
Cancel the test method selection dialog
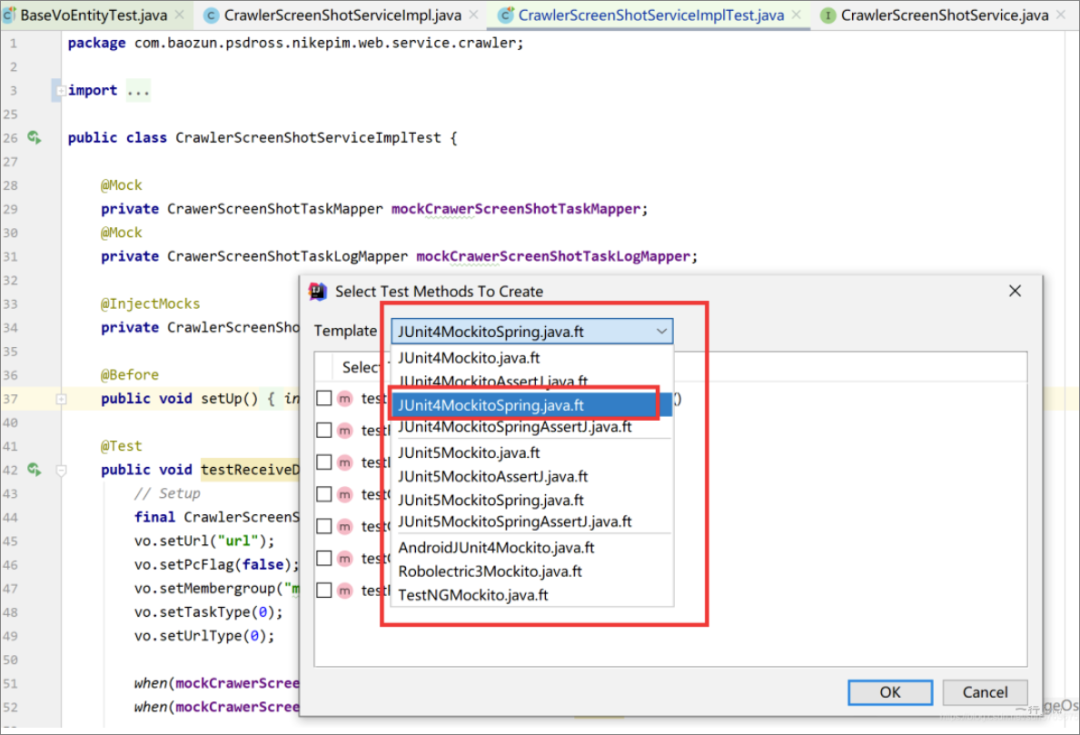click(984, 692)
